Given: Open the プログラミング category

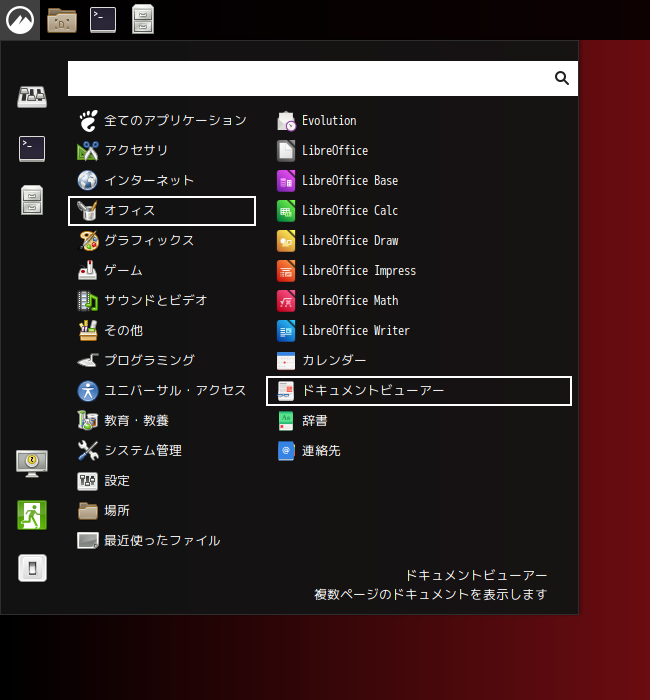Looking at the screenshot, I should point(162,360).
